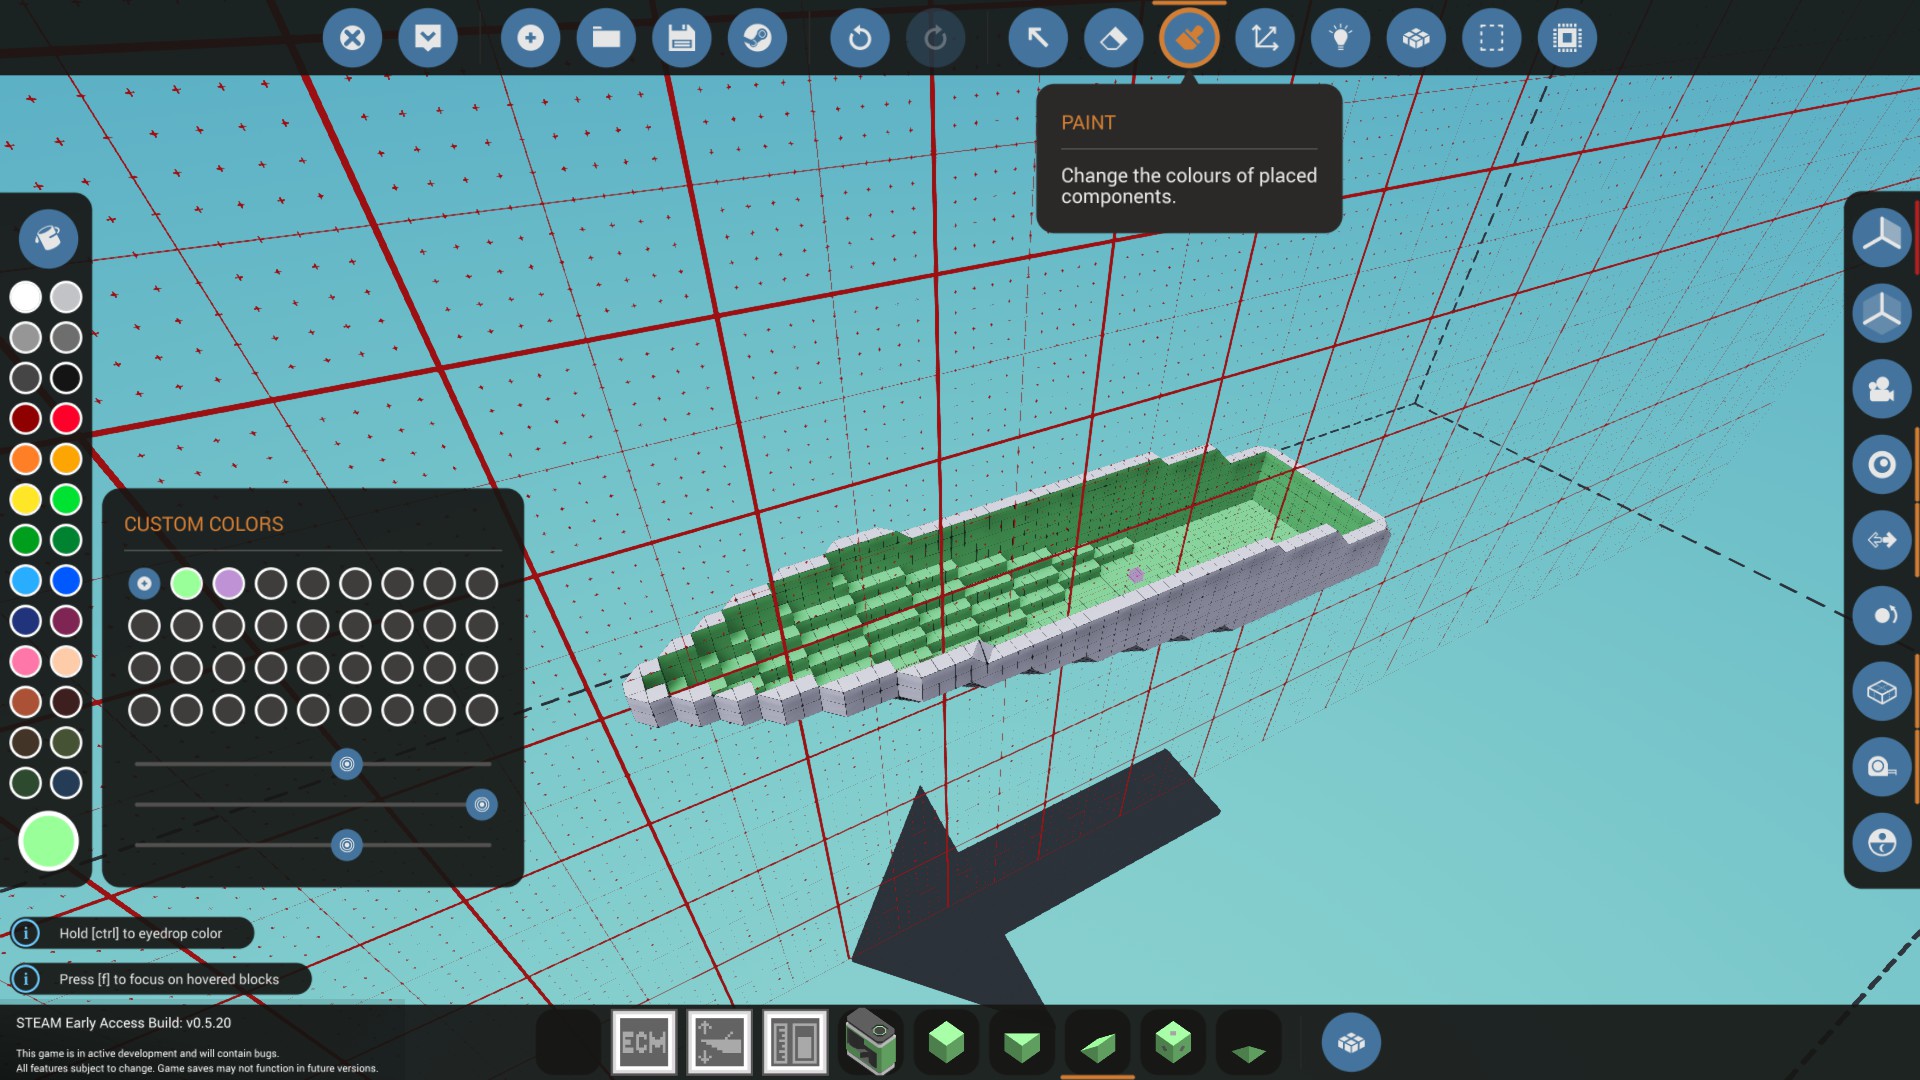Click the lightbulb icon in toolbar
Viewport: 1920px width, 1080px height.
pyautogui.click(x=1340, y=39)
